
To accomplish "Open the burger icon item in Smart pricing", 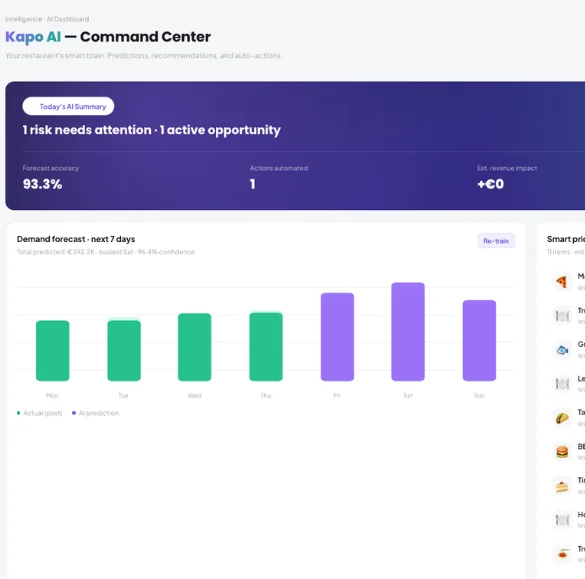I will [x=562, y=452].
